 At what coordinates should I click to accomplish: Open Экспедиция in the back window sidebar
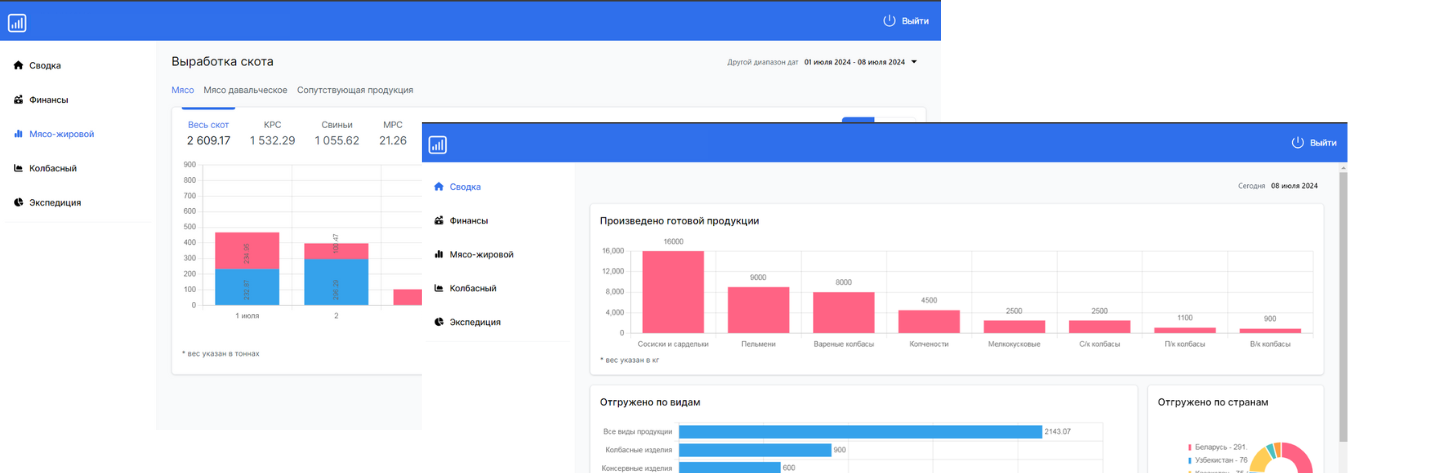point(55,203)
